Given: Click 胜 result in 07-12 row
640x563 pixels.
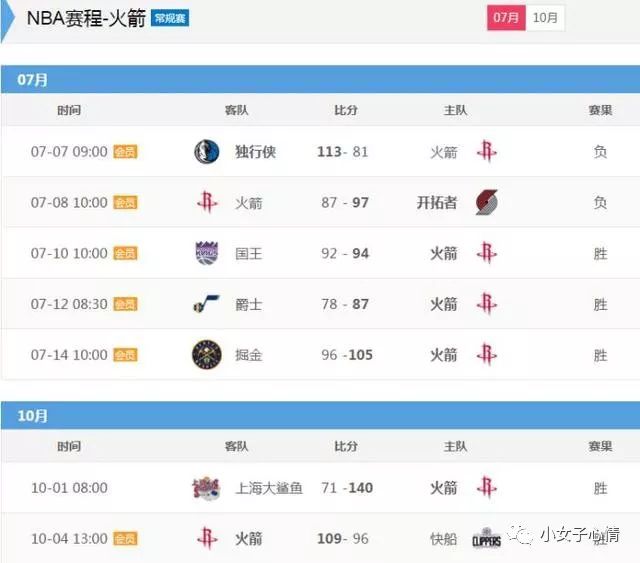Looking at the screenshot, I should [x=600, y=304].
